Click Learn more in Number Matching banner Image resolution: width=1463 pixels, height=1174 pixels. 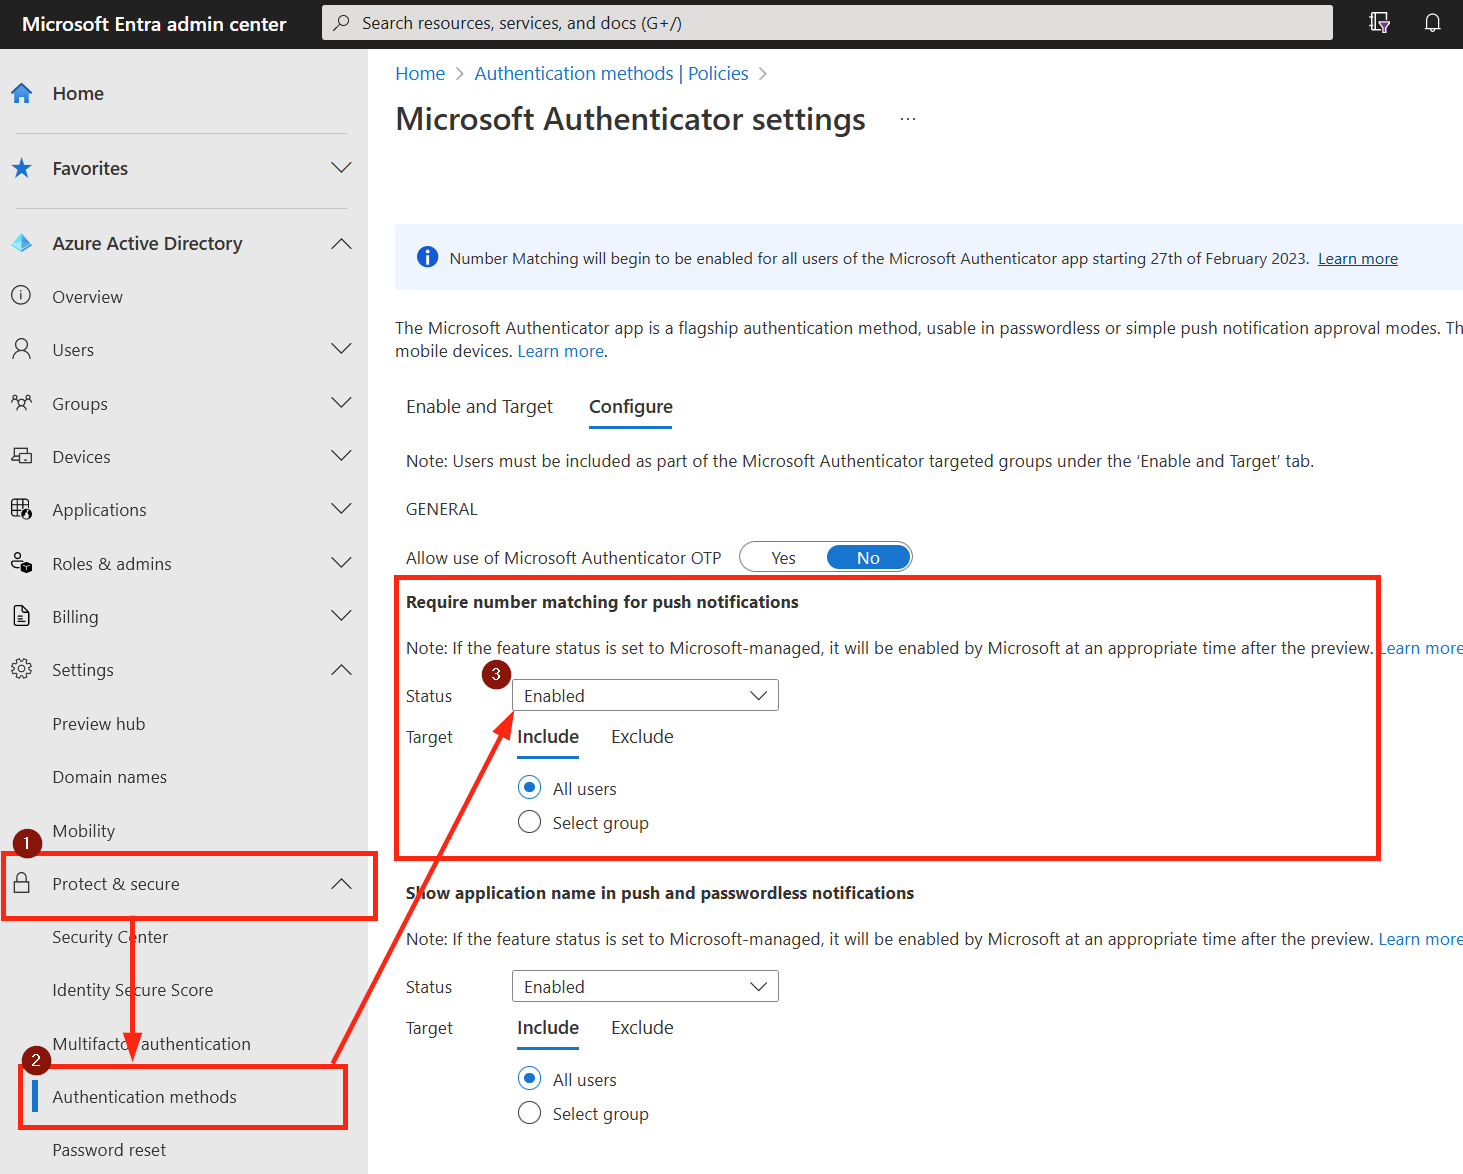point(1357,259)
